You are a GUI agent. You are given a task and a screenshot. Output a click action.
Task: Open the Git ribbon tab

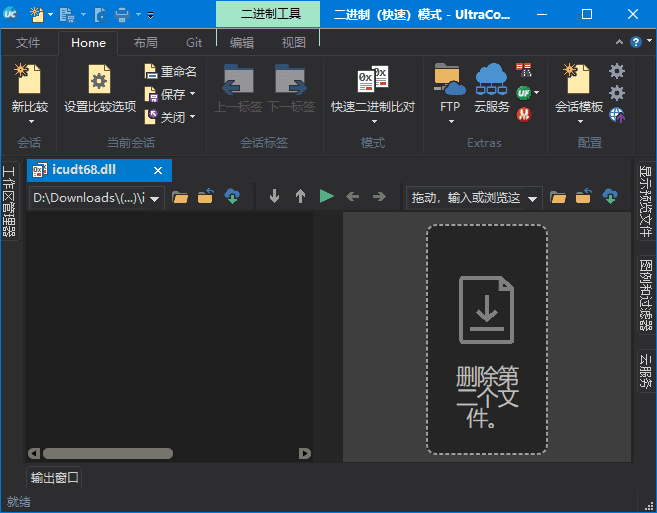coord(194,43)
